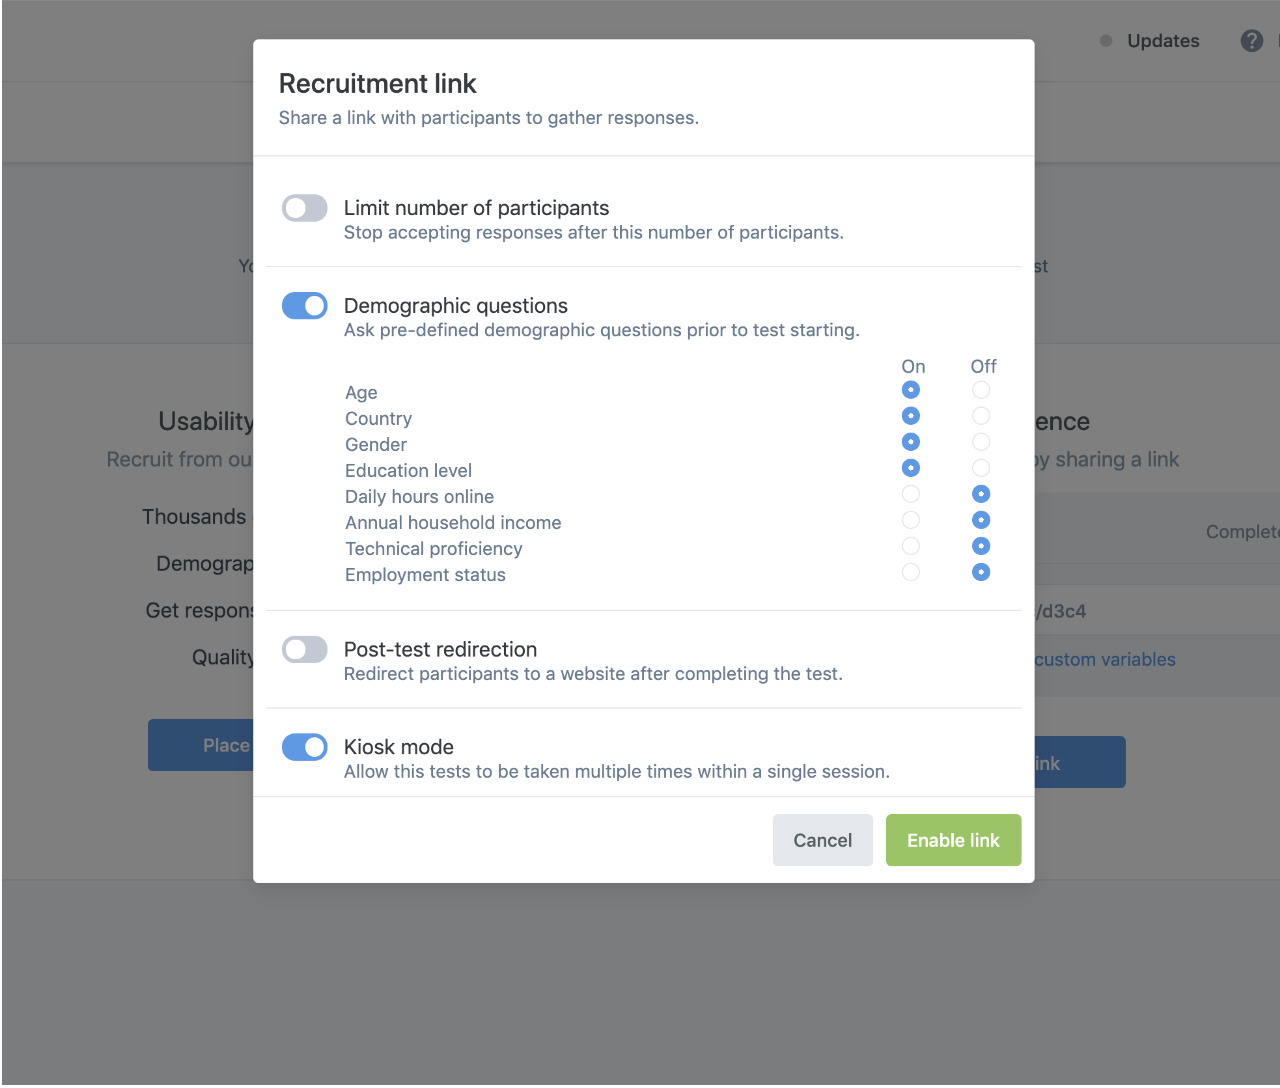The width and height of the screenshot is (1280, 1088).
Task: Set Country question to Off
Action: (981, 416)
